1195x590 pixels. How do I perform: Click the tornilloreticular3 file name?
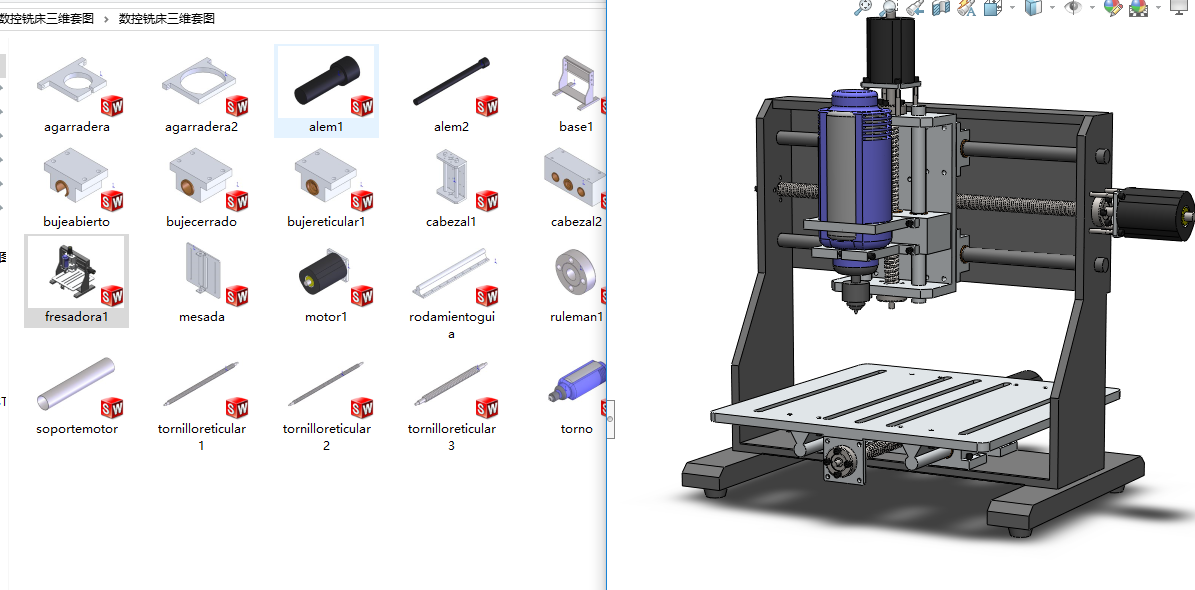(x=451, y=437)
